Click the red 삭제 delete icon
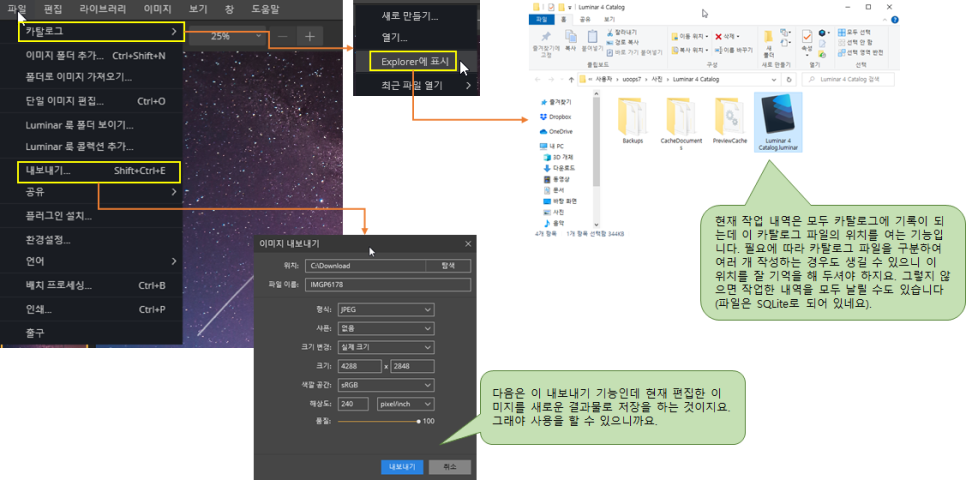The image size is (966, 480). click(x=718, y=36)
